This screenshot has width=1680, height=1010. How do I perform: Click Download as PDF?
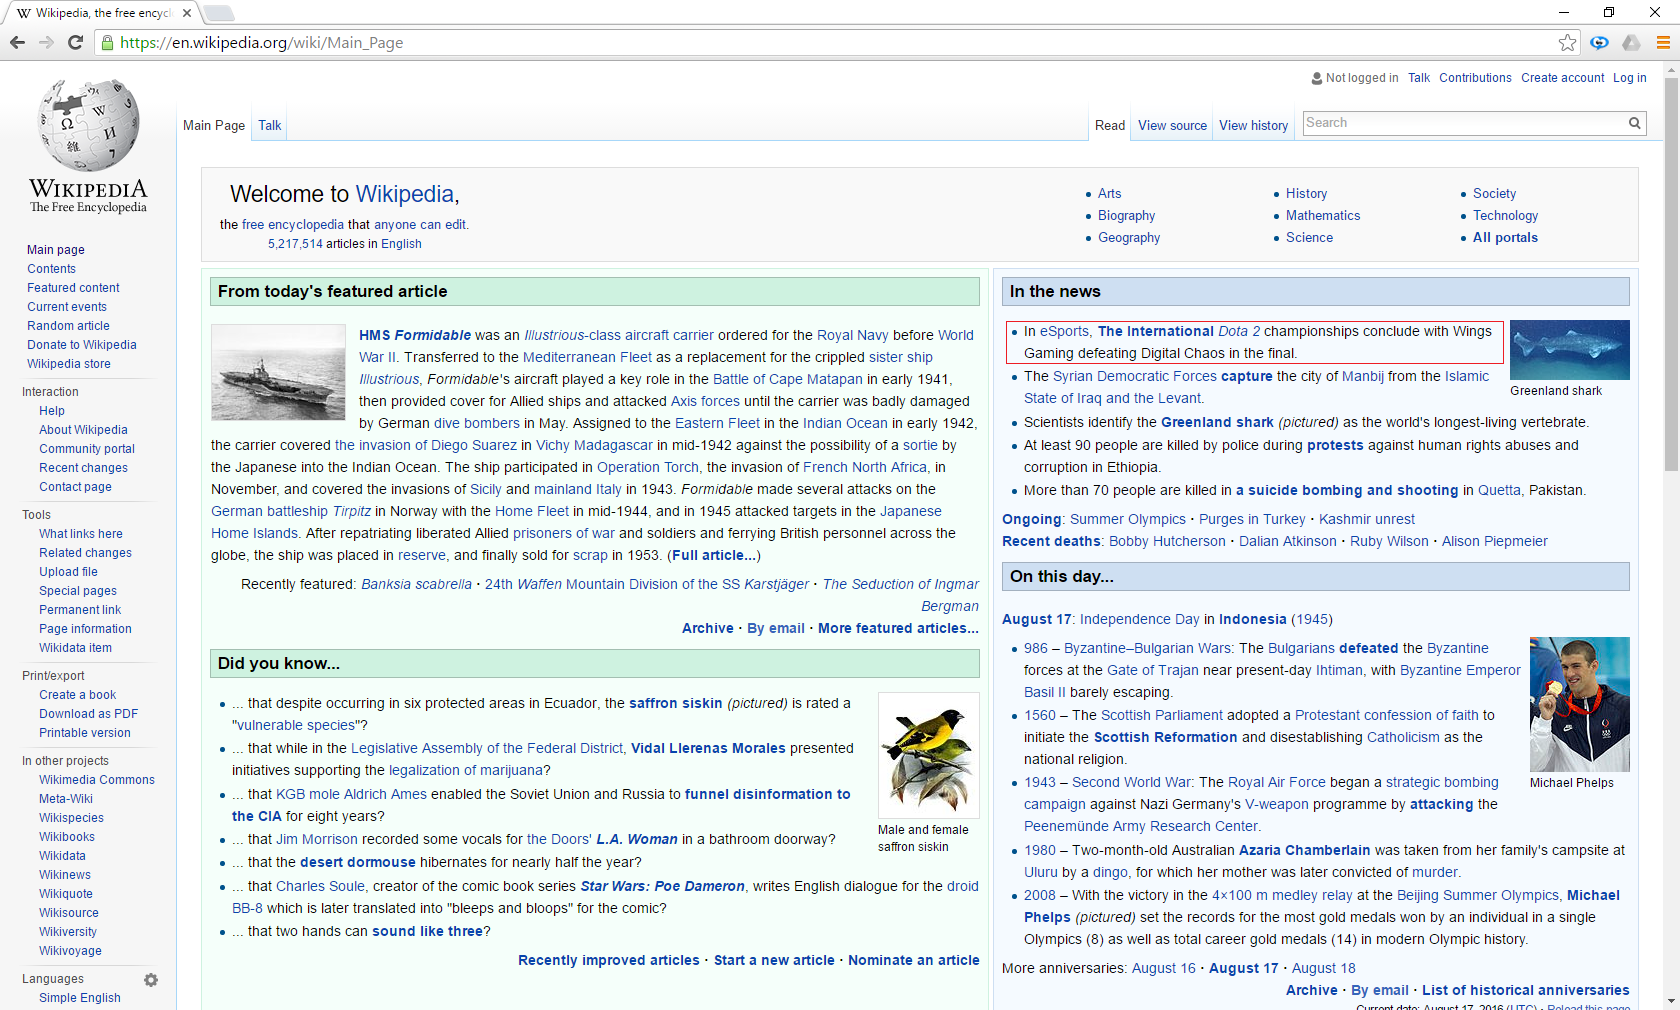[x=88, y=714]
